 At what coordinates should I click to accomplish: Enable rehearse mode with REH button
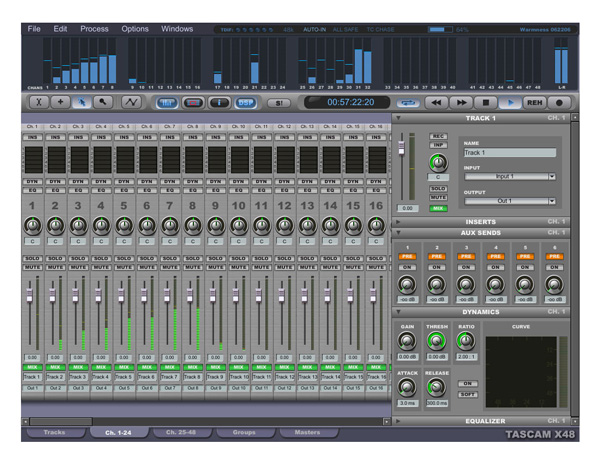535,103
